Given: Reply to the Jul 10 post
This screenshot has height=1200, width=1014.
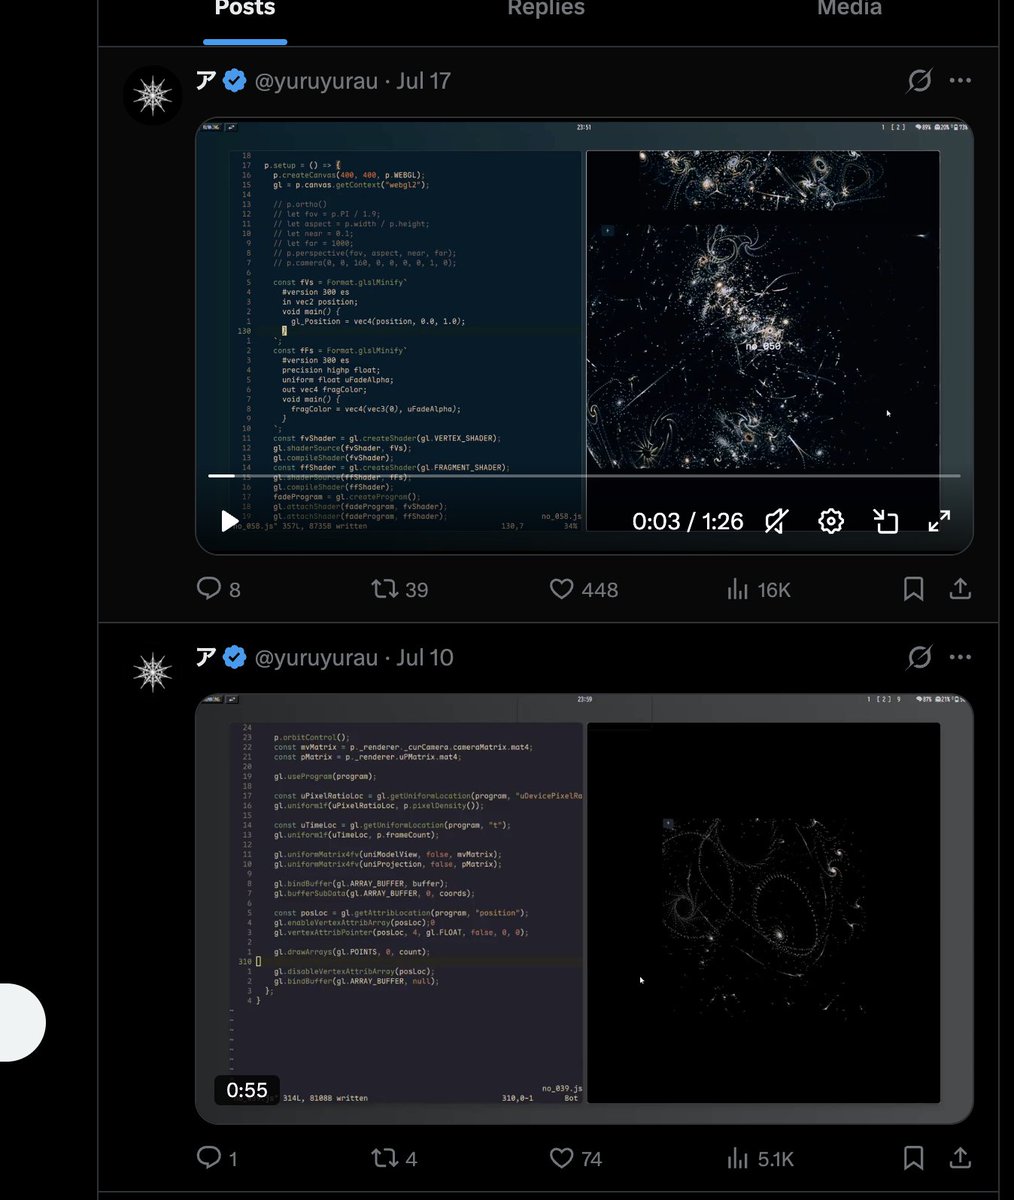Looking at the screenshot, I should pos(218,1158).
